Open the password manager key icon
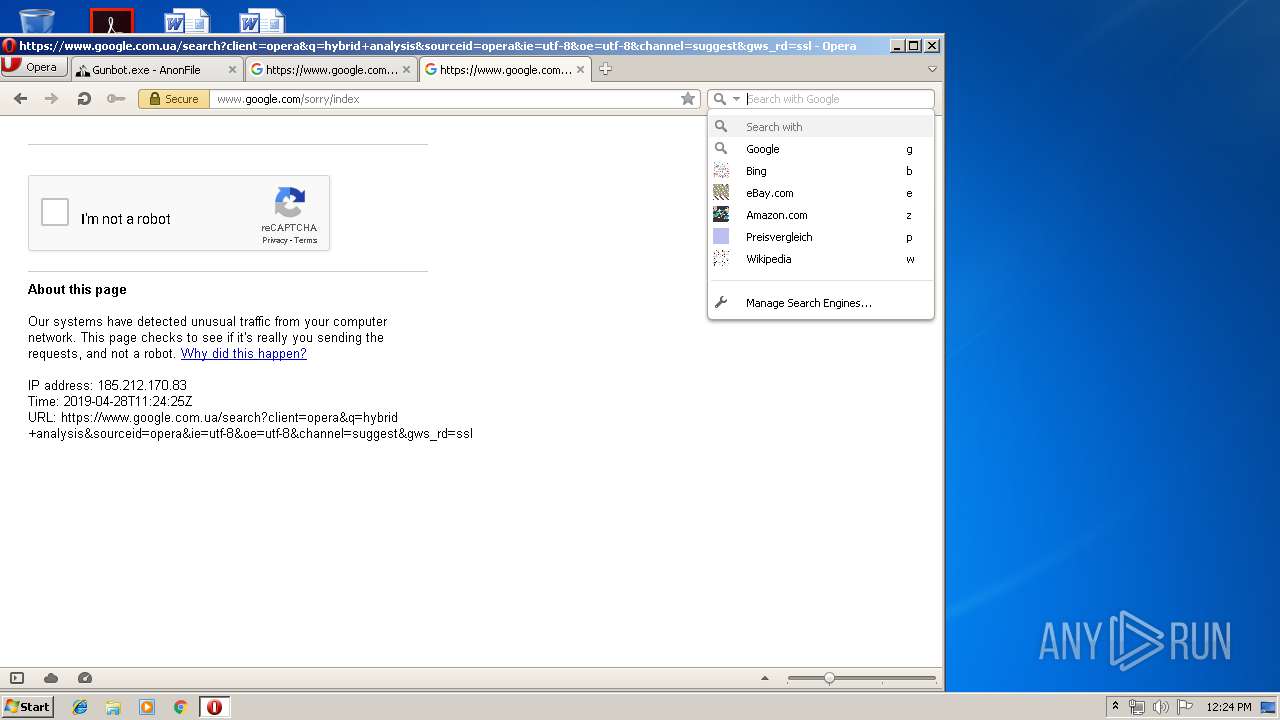This screenshot has height=720, width=1280. coord(116,99)
